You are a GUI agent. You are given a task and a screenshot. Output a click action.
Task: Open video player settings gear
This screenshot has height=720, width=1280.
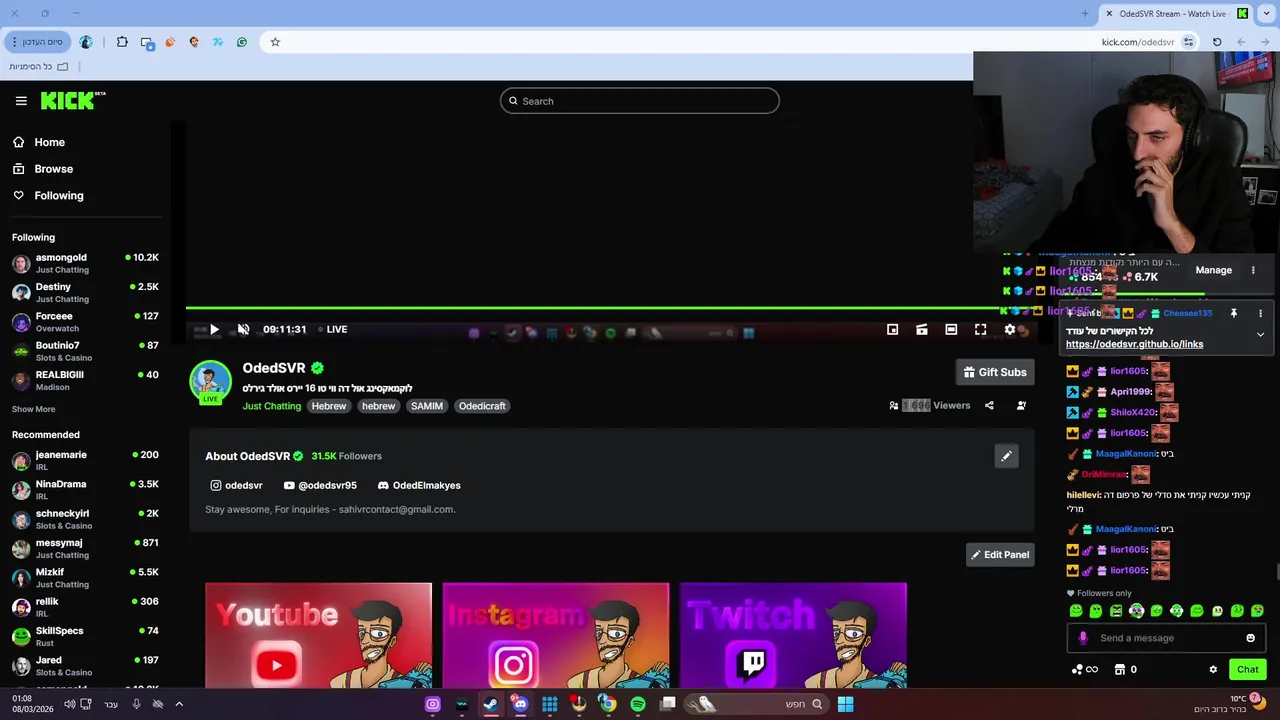[1010, 329]
